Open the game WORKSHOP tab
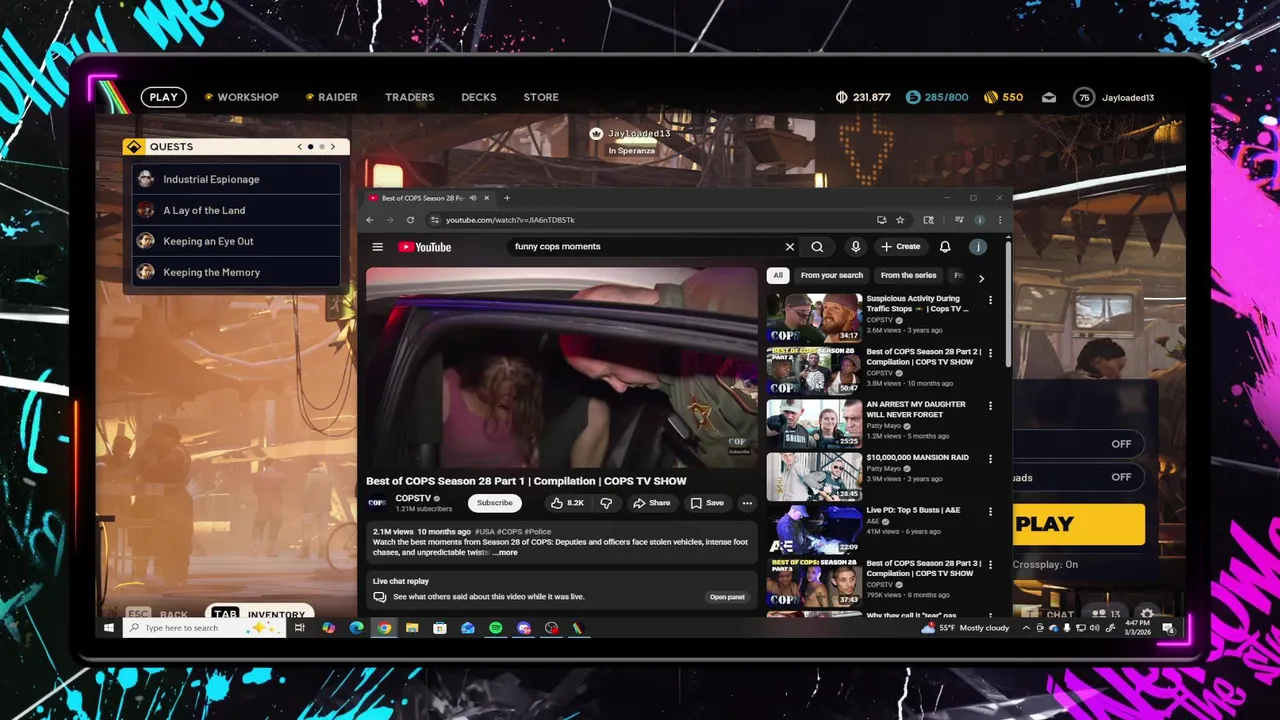The height and width of the screenshot is (720, 1280). coord(242,97)
